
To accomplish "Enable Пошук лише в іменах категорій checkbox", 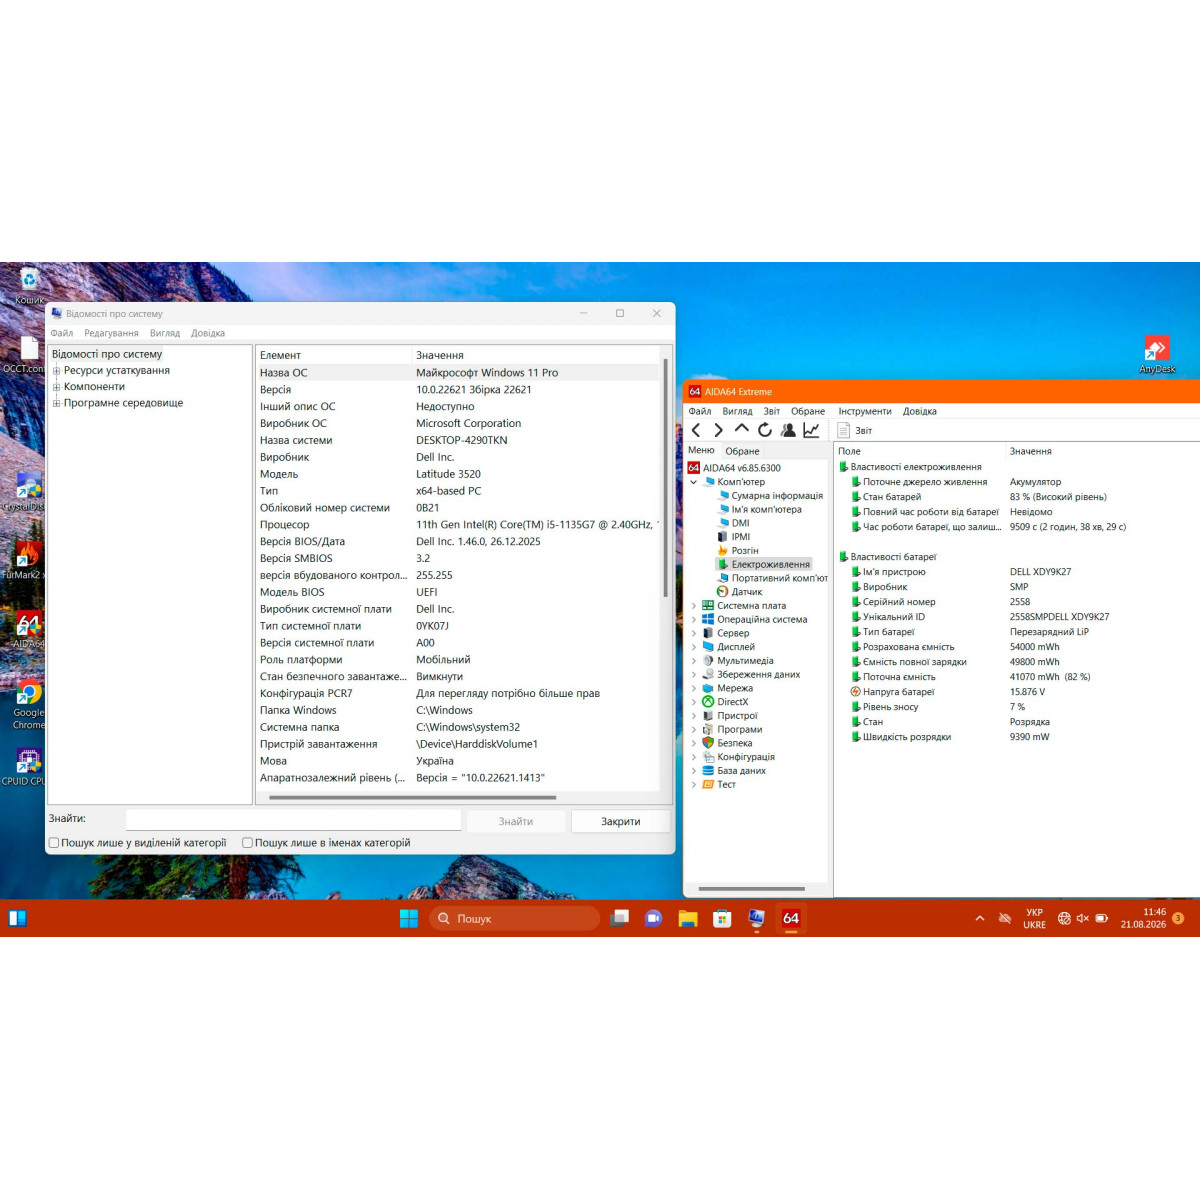I will tap(247, 843).
